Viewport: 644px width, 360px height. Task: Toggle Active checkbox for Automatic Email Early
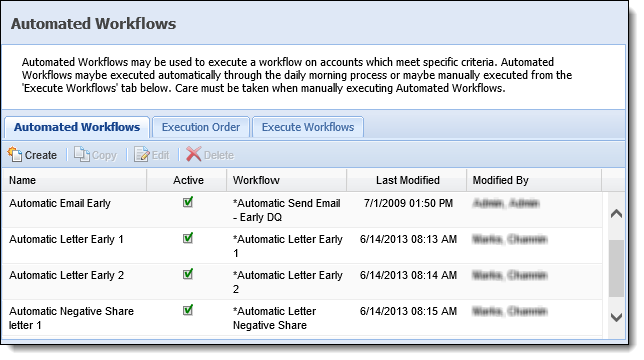(x=188, y=202)
